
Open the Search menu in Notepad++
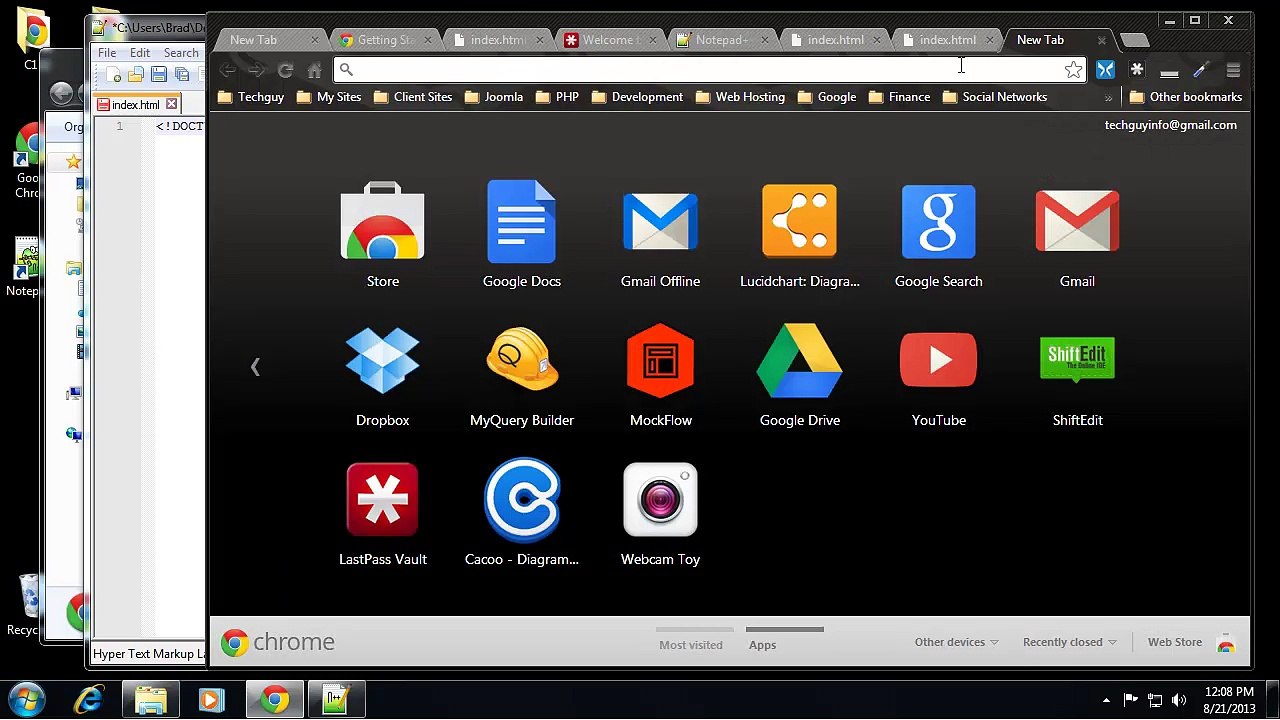point(181,53)
